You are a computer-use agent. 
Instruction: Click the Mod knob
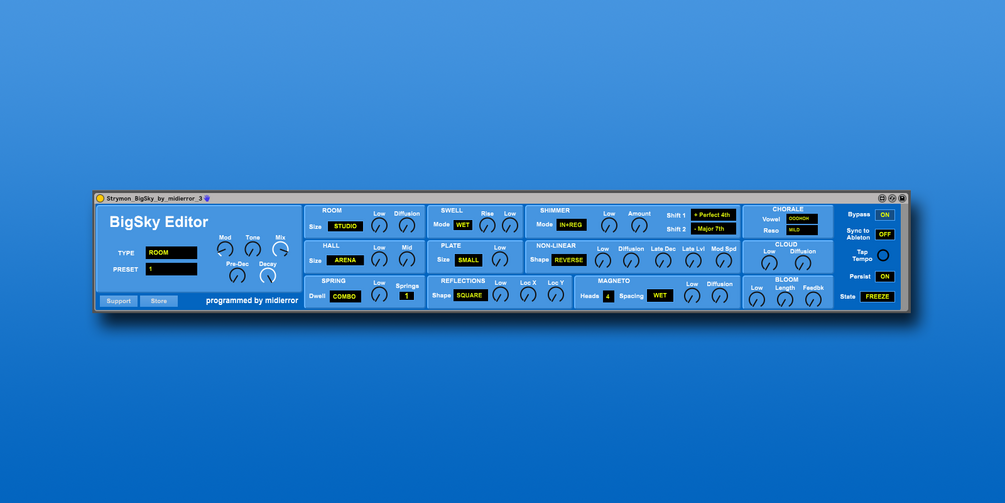coord(225,249)
